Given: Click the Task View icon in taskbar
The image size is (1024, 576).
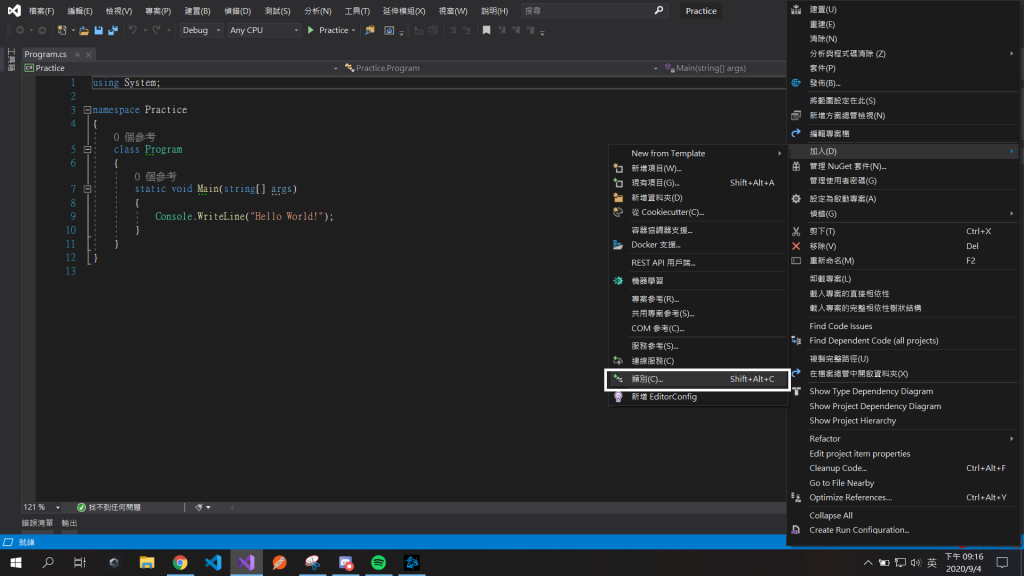Looking at the screenshot, I should pos(80,562).
